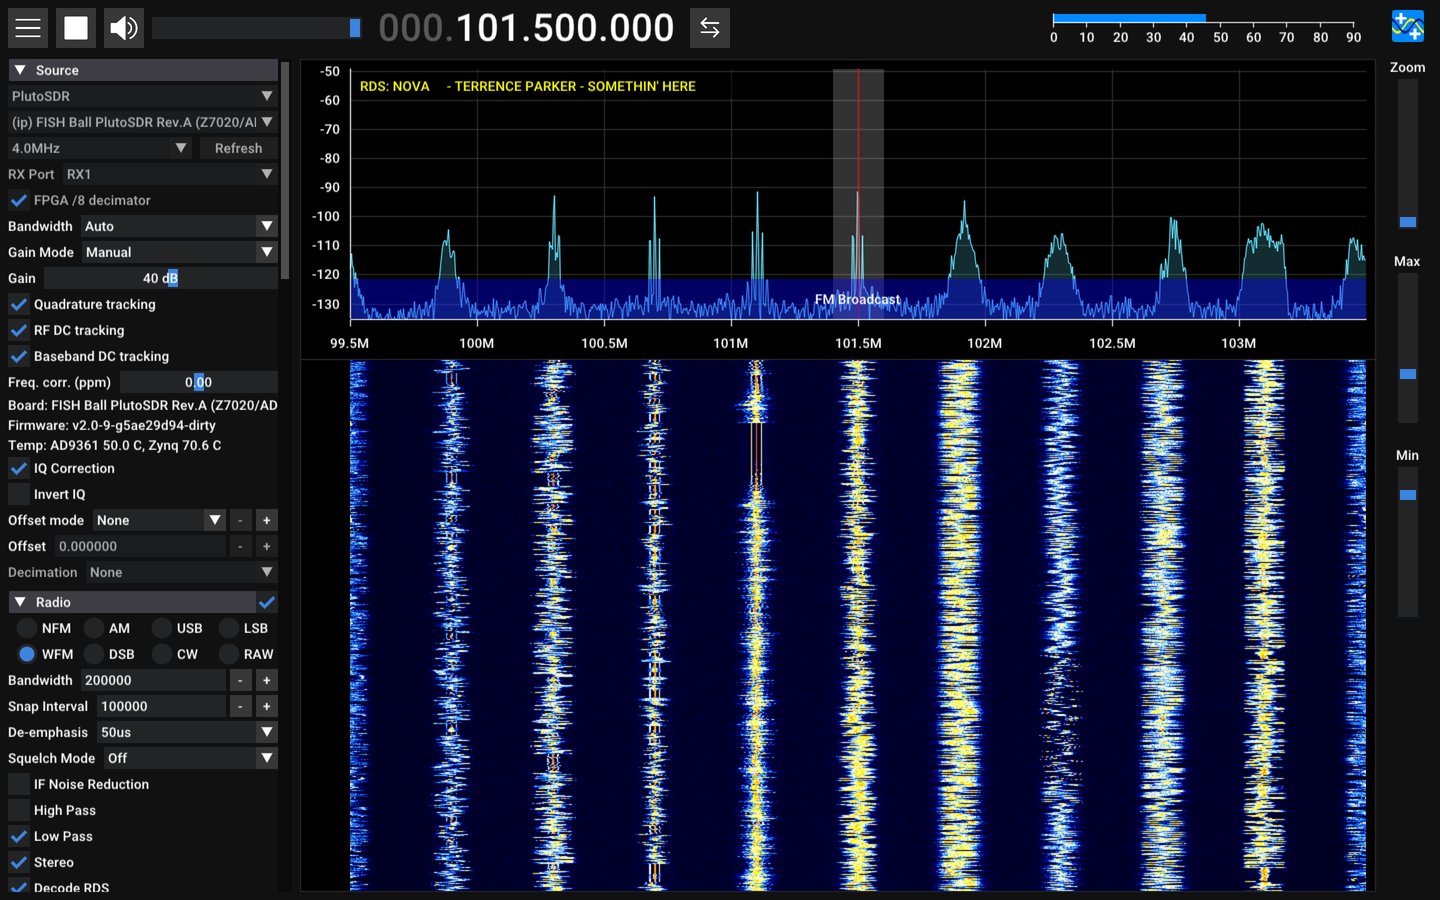The height and width of the screenshot is (900, 1440).
Task: Enable IF Noise Reduction
Action: click(x=19, y=784)
